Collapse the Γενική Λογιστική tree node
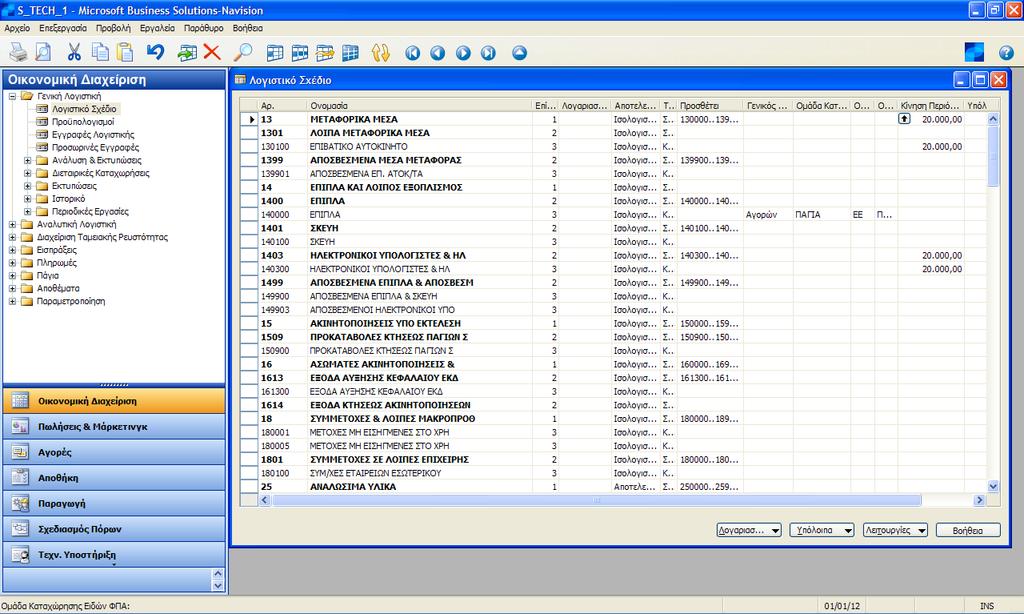The width and height of the screenshot is (1024, 614). click(12, 96)
